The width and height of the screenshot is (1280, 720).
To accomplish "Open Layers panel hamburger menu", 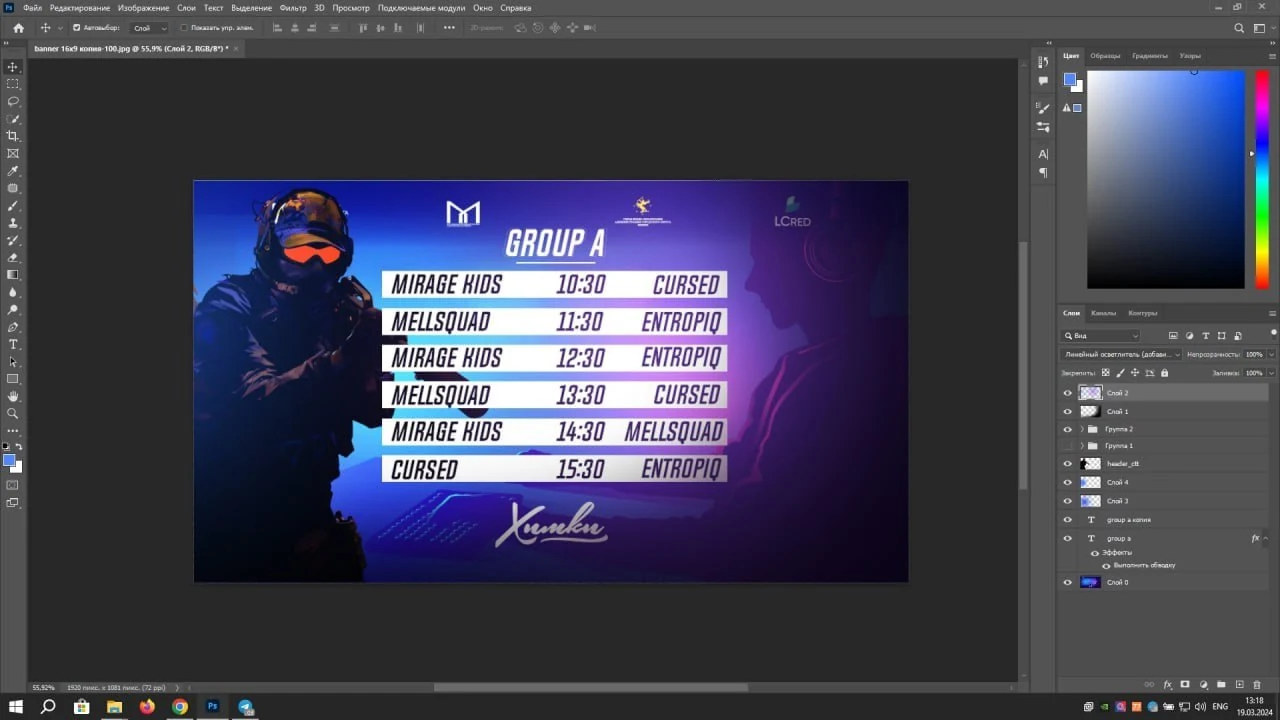I will pos(1272,313).
